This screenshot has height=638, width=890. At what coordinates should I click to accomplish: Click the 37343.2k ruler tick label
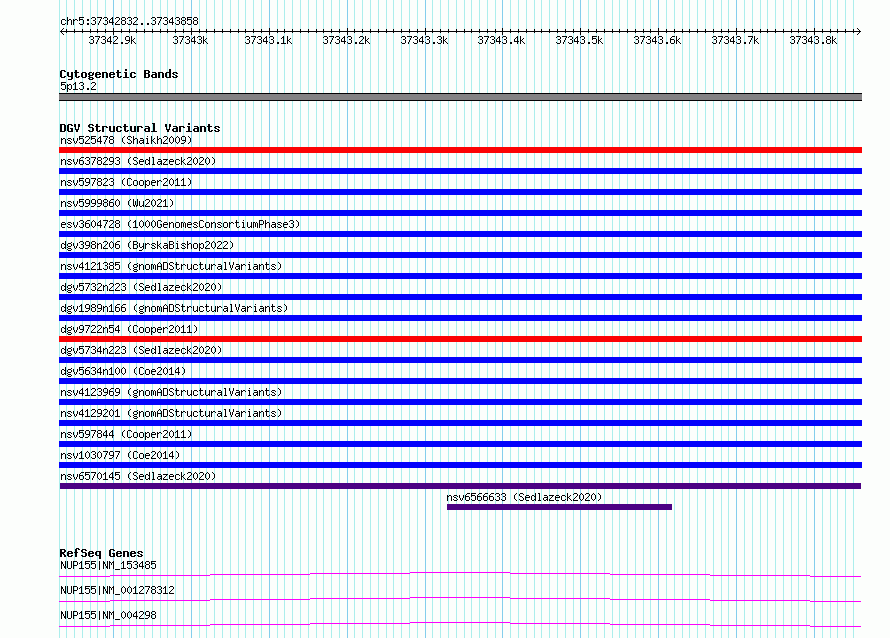point(346,40)
